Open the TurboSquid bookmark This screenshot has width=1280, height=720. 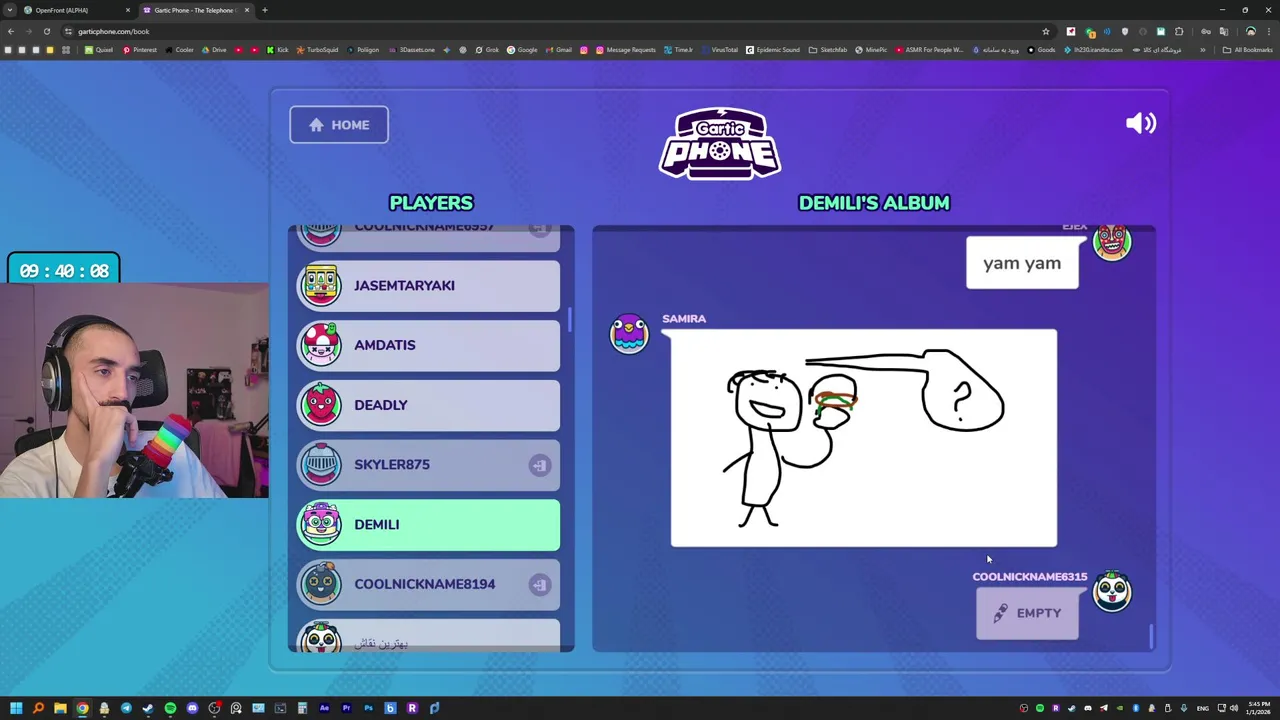pos(317,50)
